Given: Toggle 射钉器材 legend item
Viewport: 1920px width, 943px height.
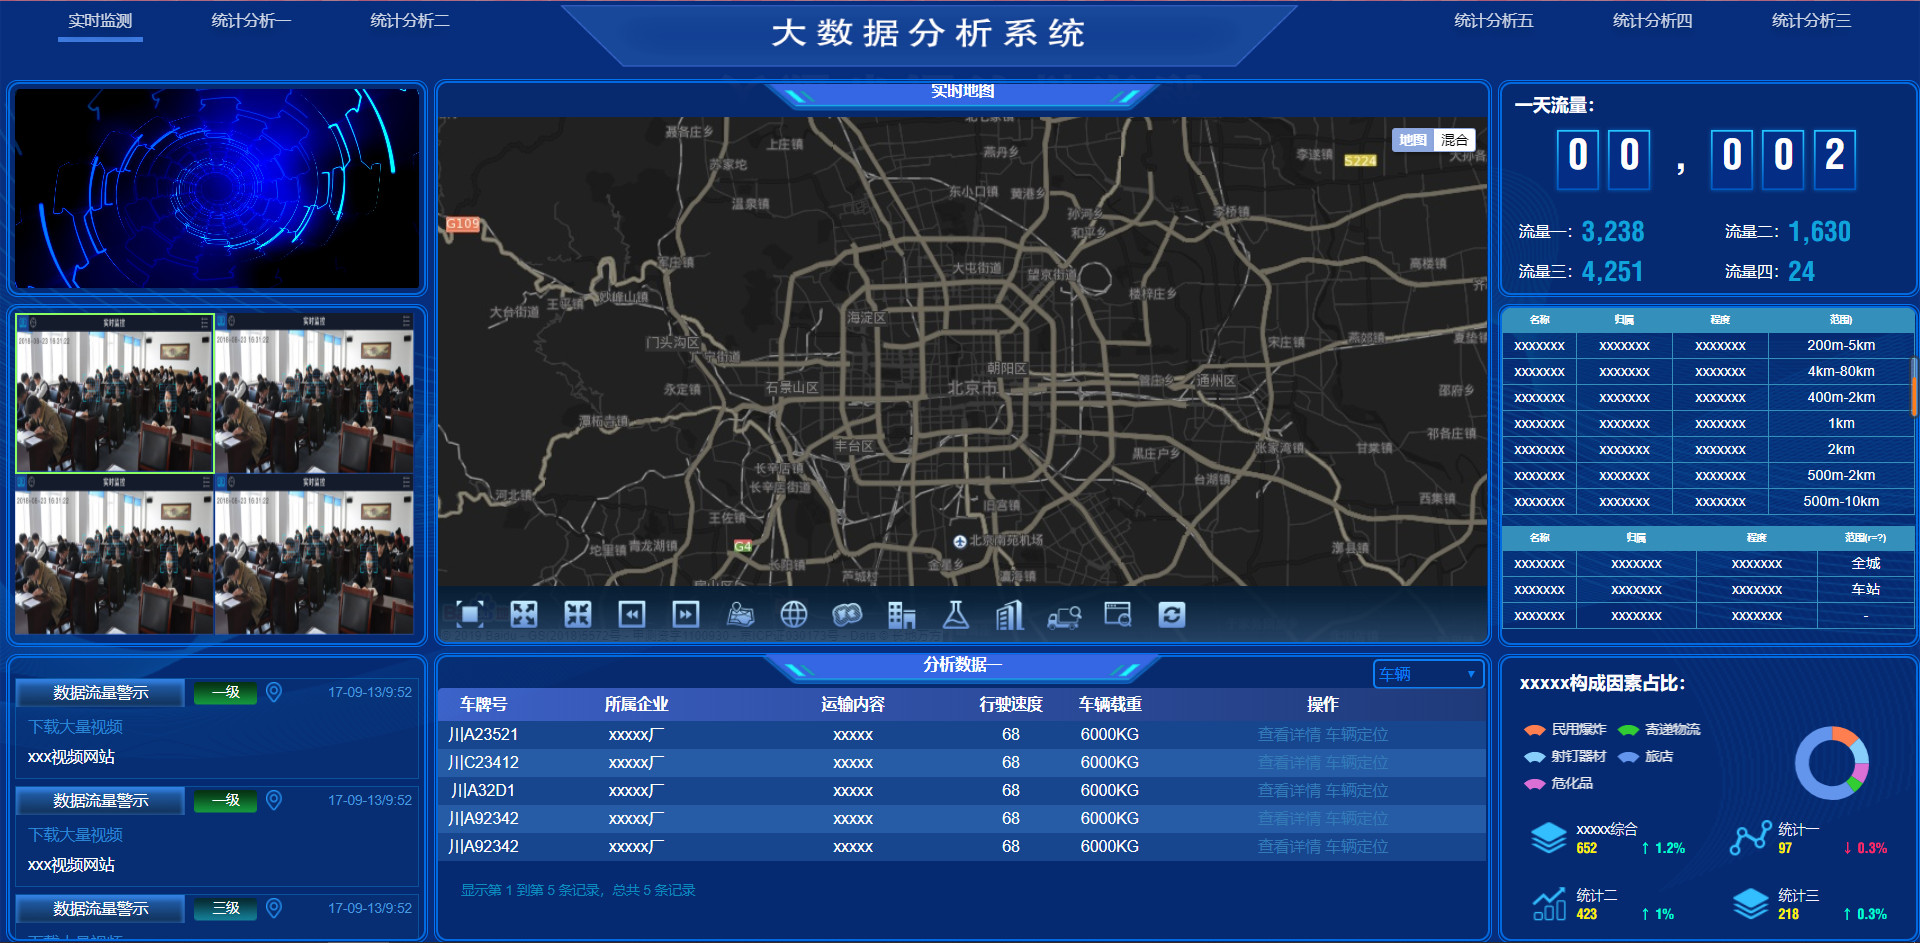Looking at the screenshot, I should pos(1566,756).
